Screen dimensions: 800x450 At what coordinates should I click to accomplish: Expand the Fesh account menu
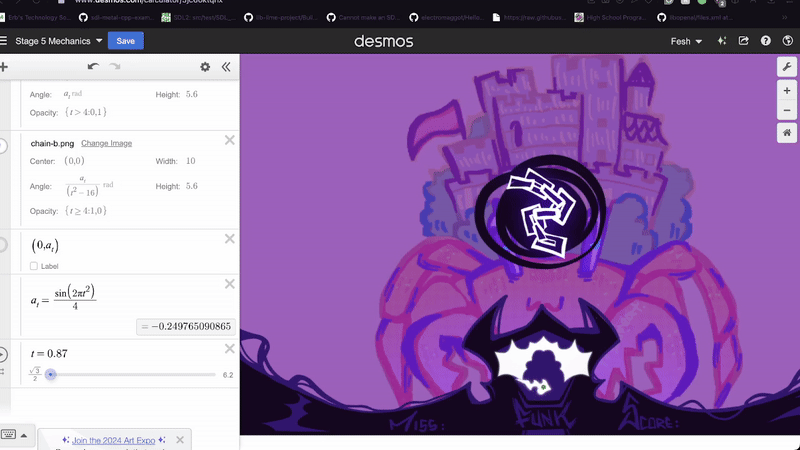686,41
